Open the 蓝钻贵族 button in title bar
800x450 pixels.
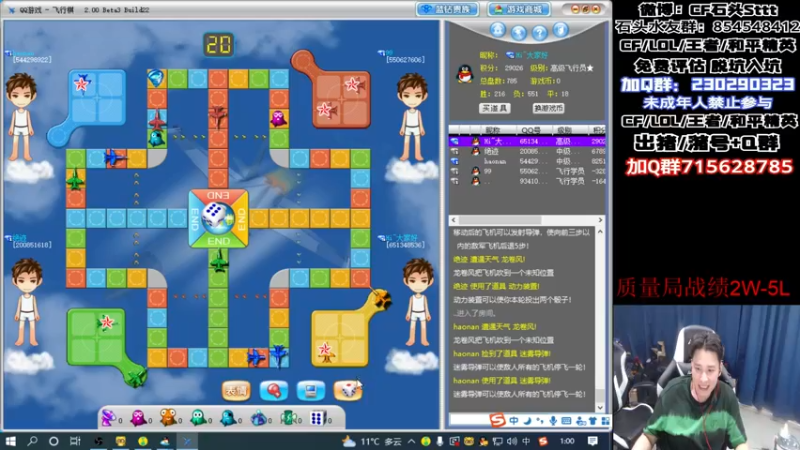447,9
